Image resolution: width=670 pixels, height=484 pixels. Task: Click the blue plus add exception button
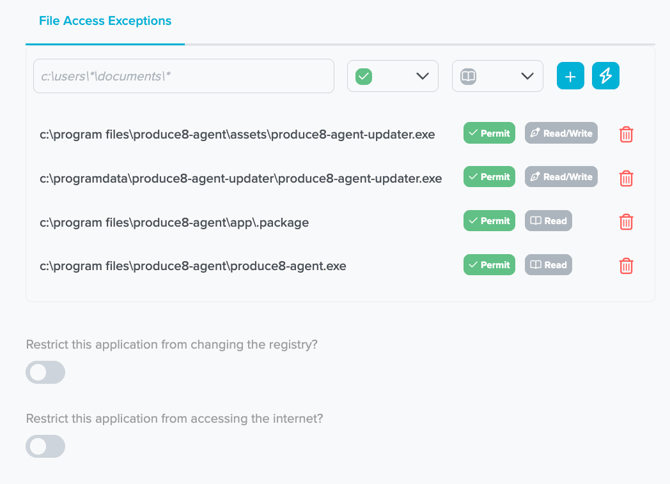(x=570, y=76)
